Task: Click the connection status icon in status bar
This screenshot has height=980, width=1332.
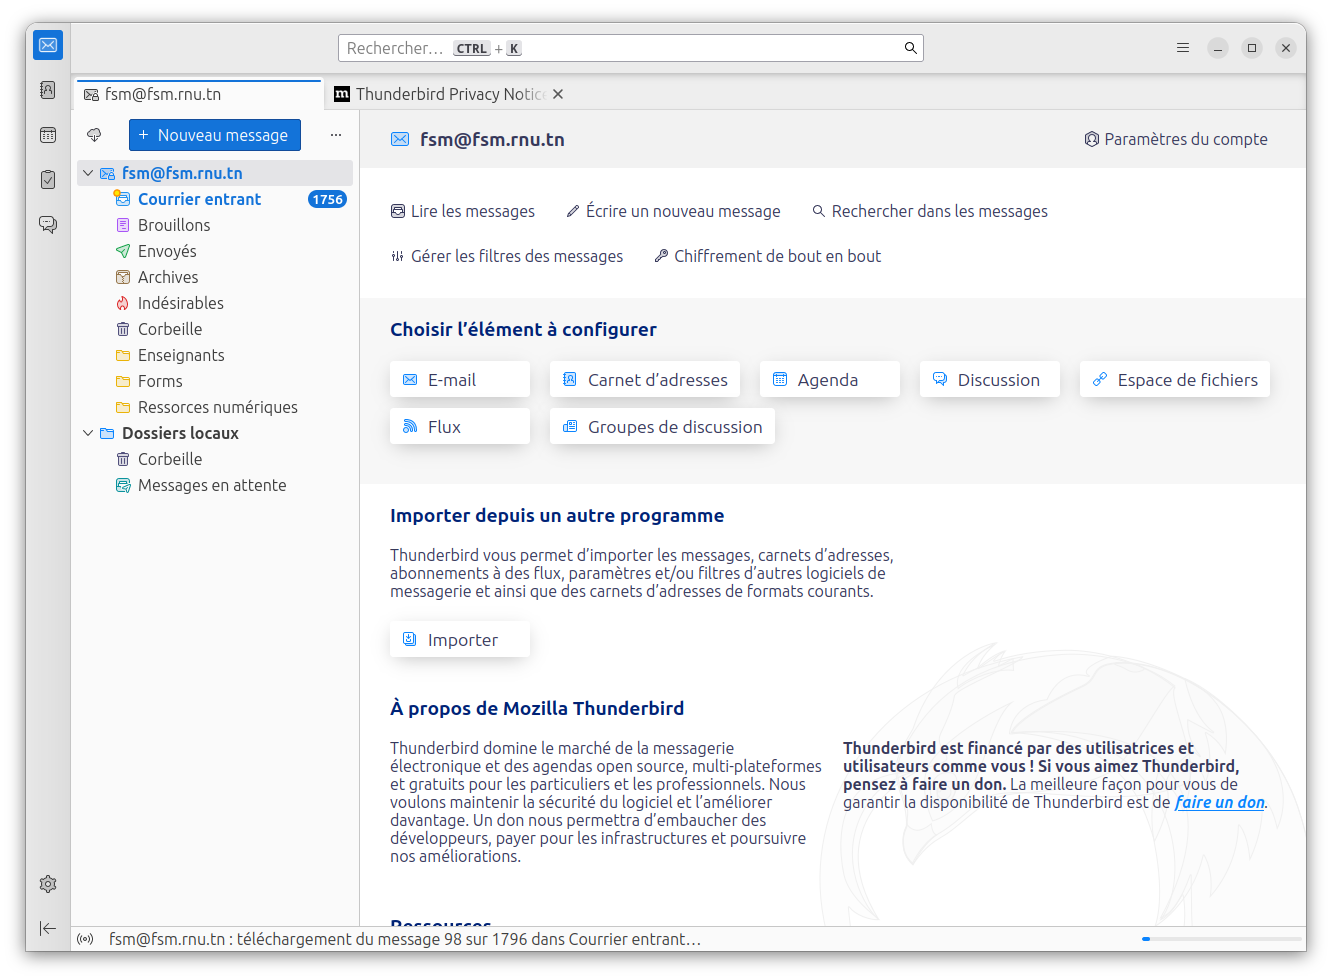Action: [86, 939]
